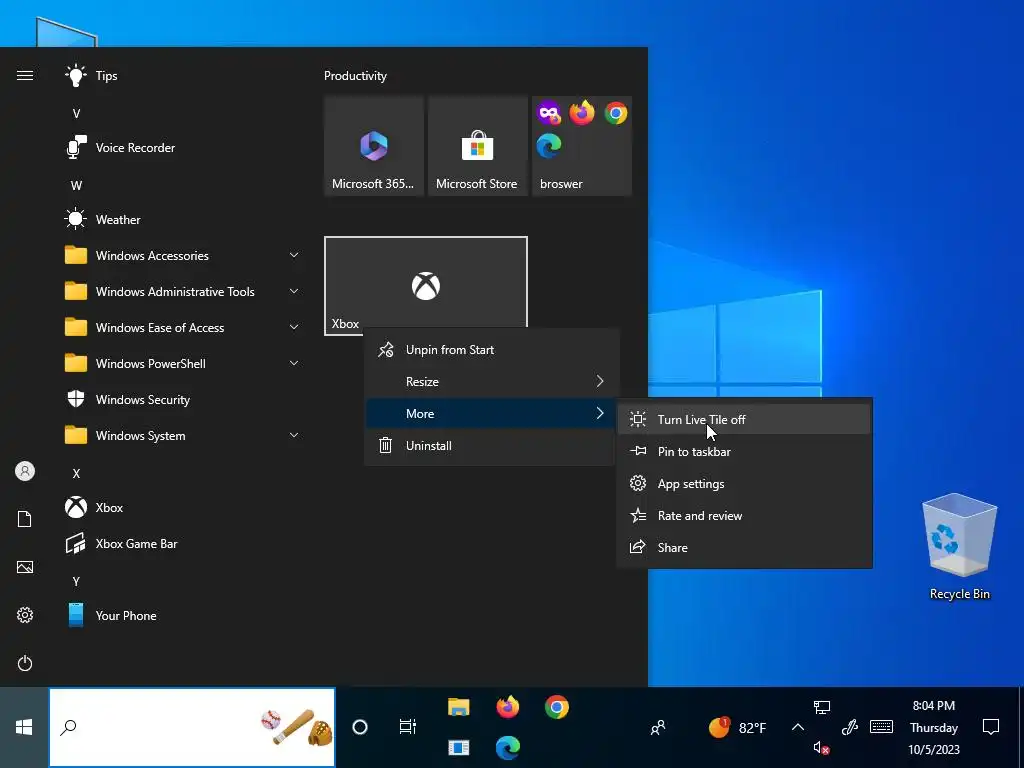The height and width of the screenshot is (768, 1024).
Task: Jump to letter V section header
Action: click(76, 114)
